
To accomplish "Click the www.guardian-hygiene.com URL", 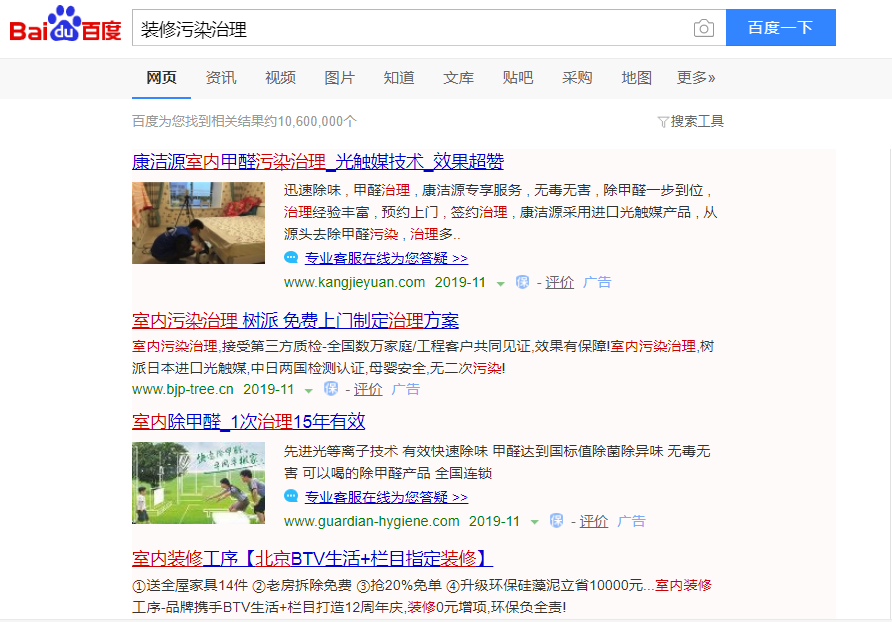I will coord(371,521).
